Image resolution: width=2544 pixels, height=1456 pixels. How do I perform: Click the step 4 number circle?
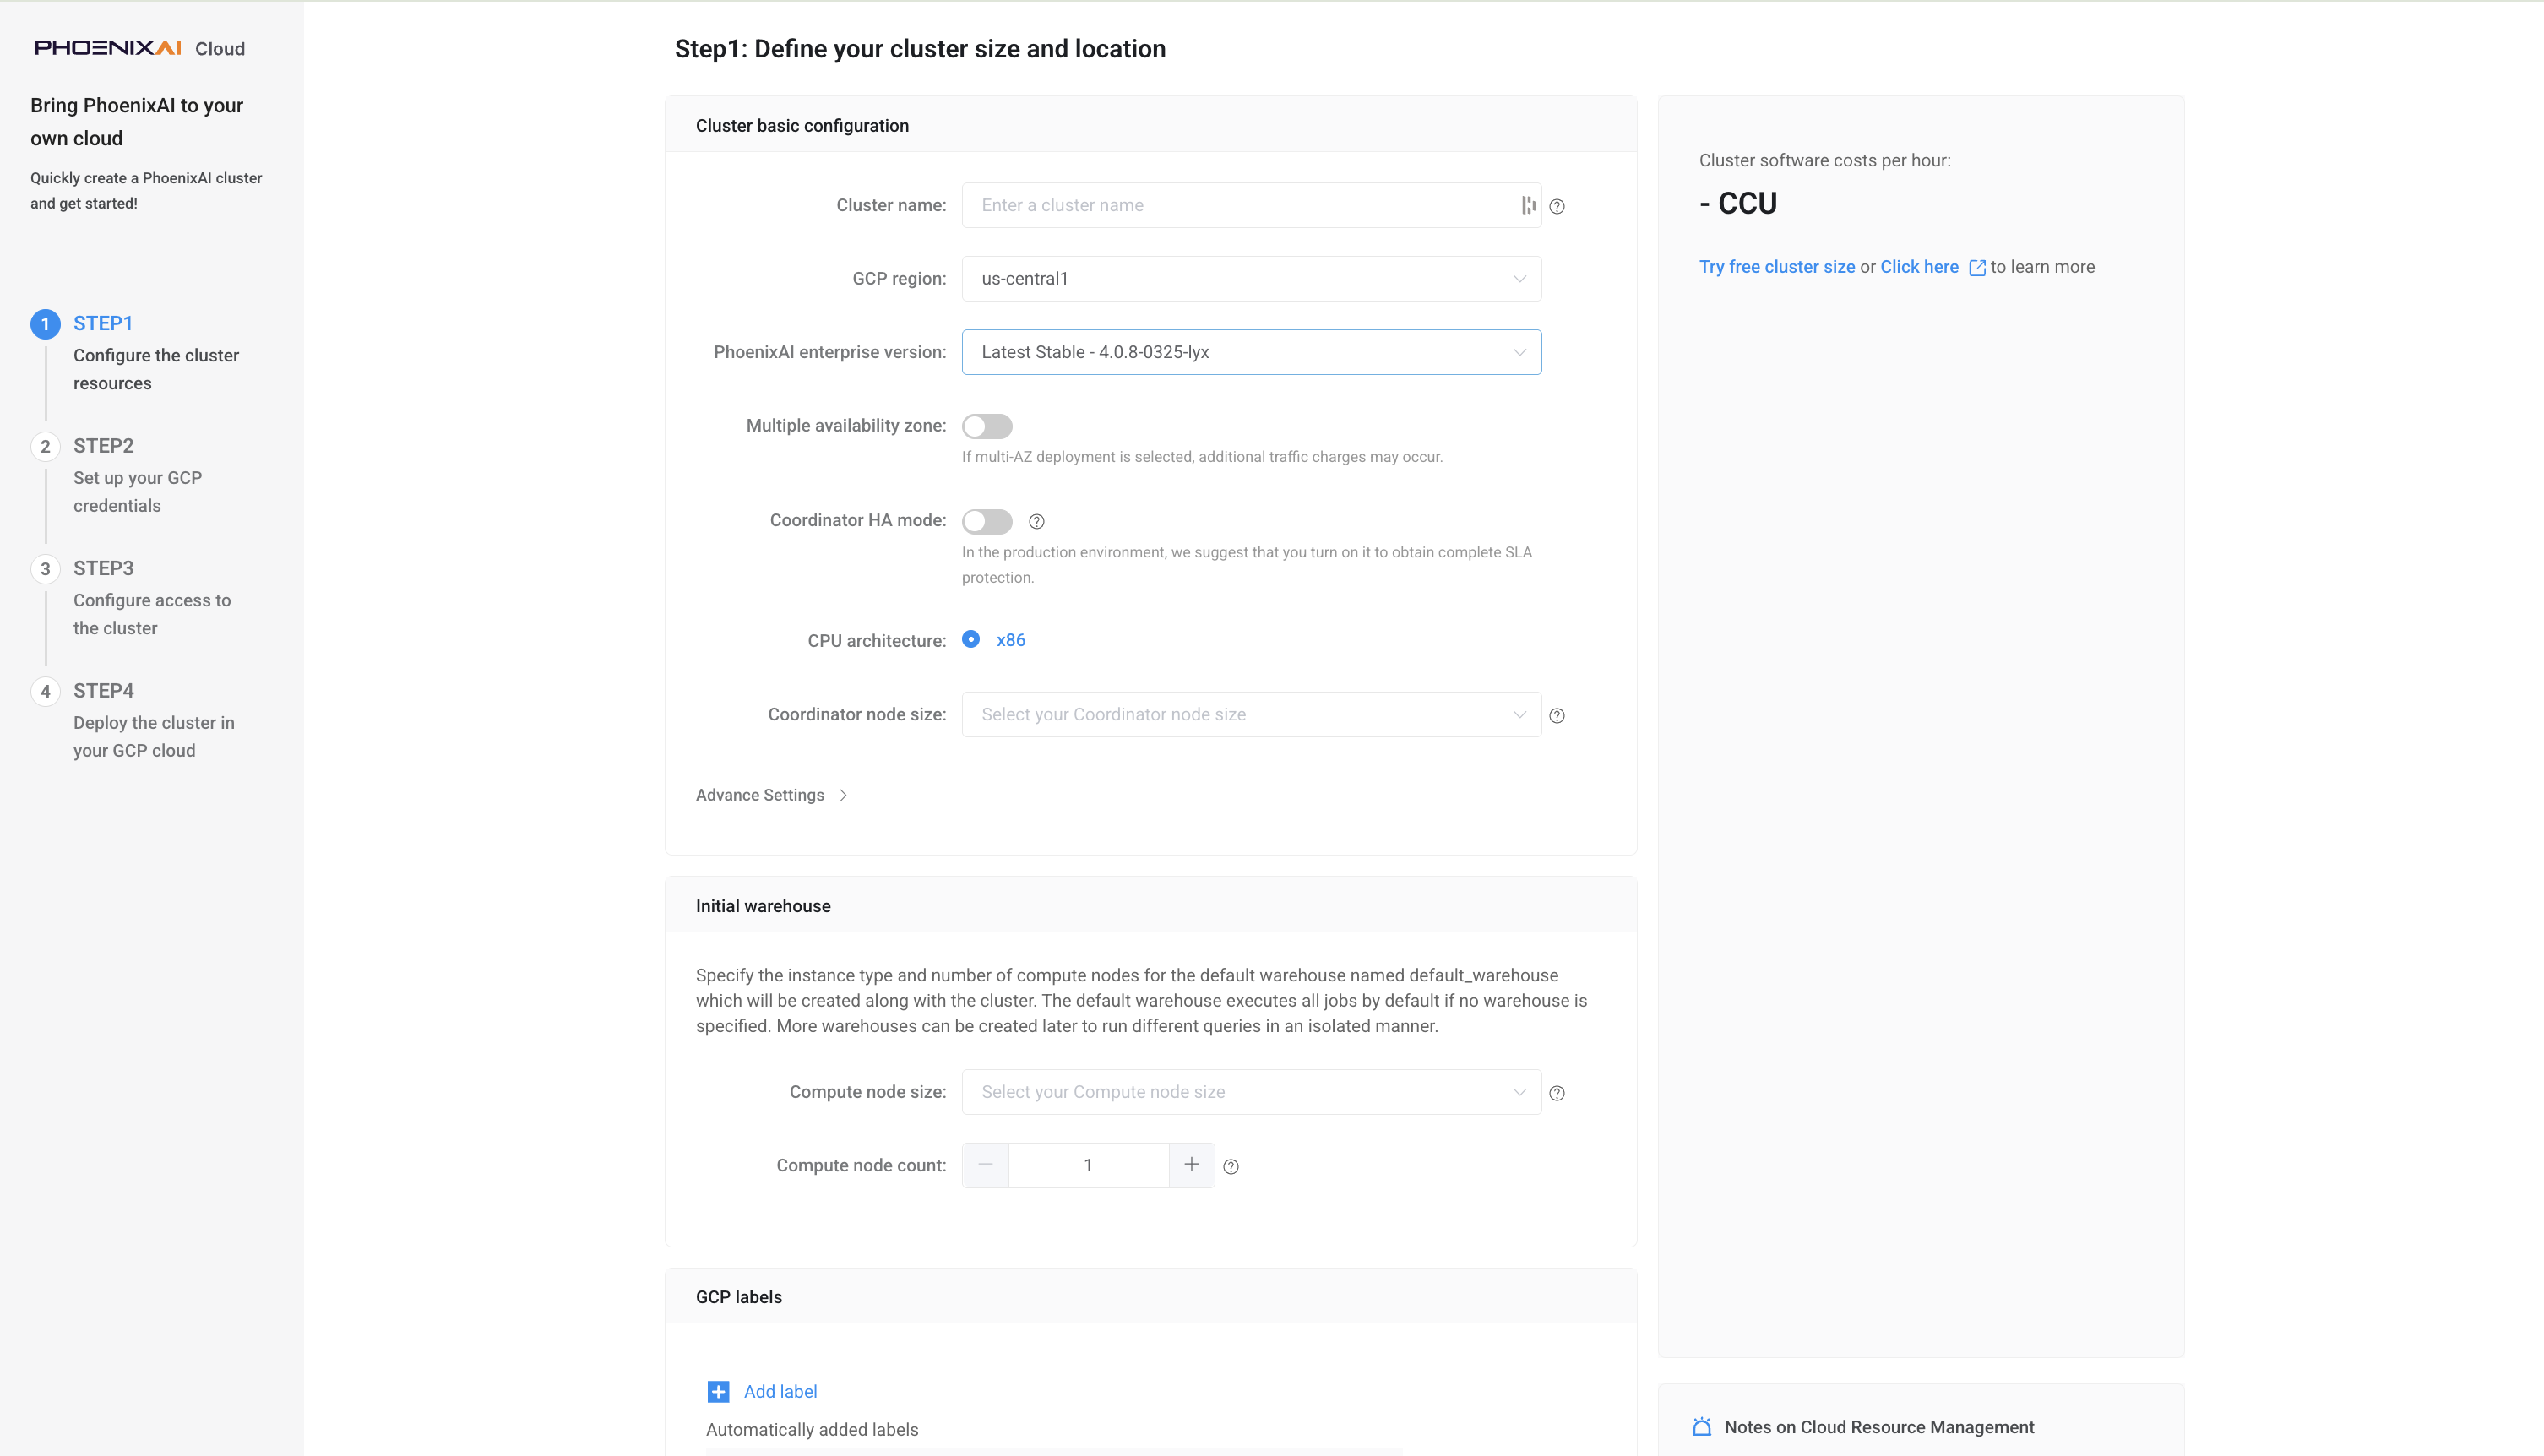coord(45,691)
